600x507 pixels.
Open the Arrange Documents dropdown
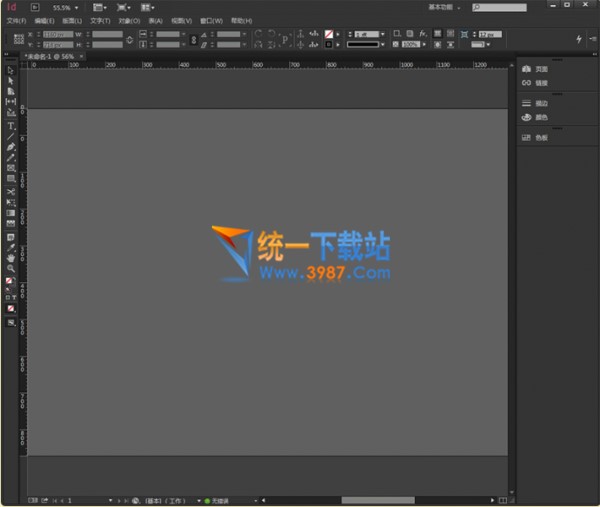[147, 7]
